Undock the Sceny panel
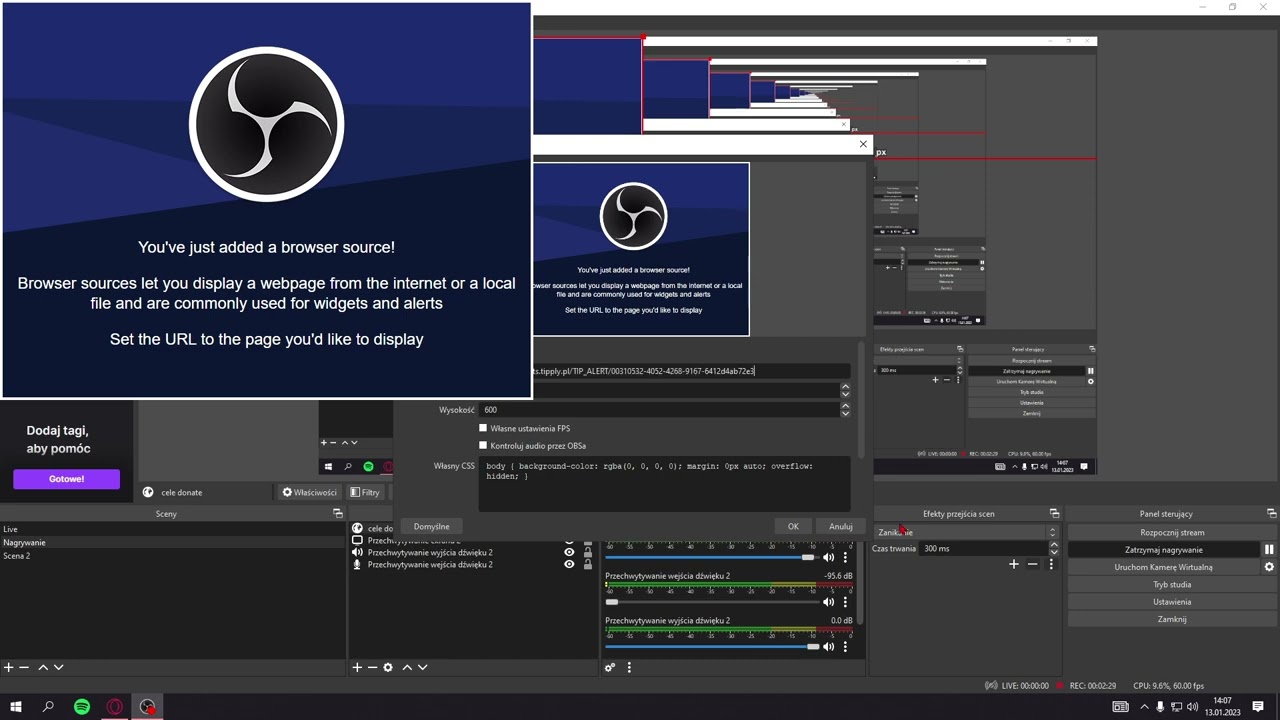The image size is (1280, 720). [337, 513]
